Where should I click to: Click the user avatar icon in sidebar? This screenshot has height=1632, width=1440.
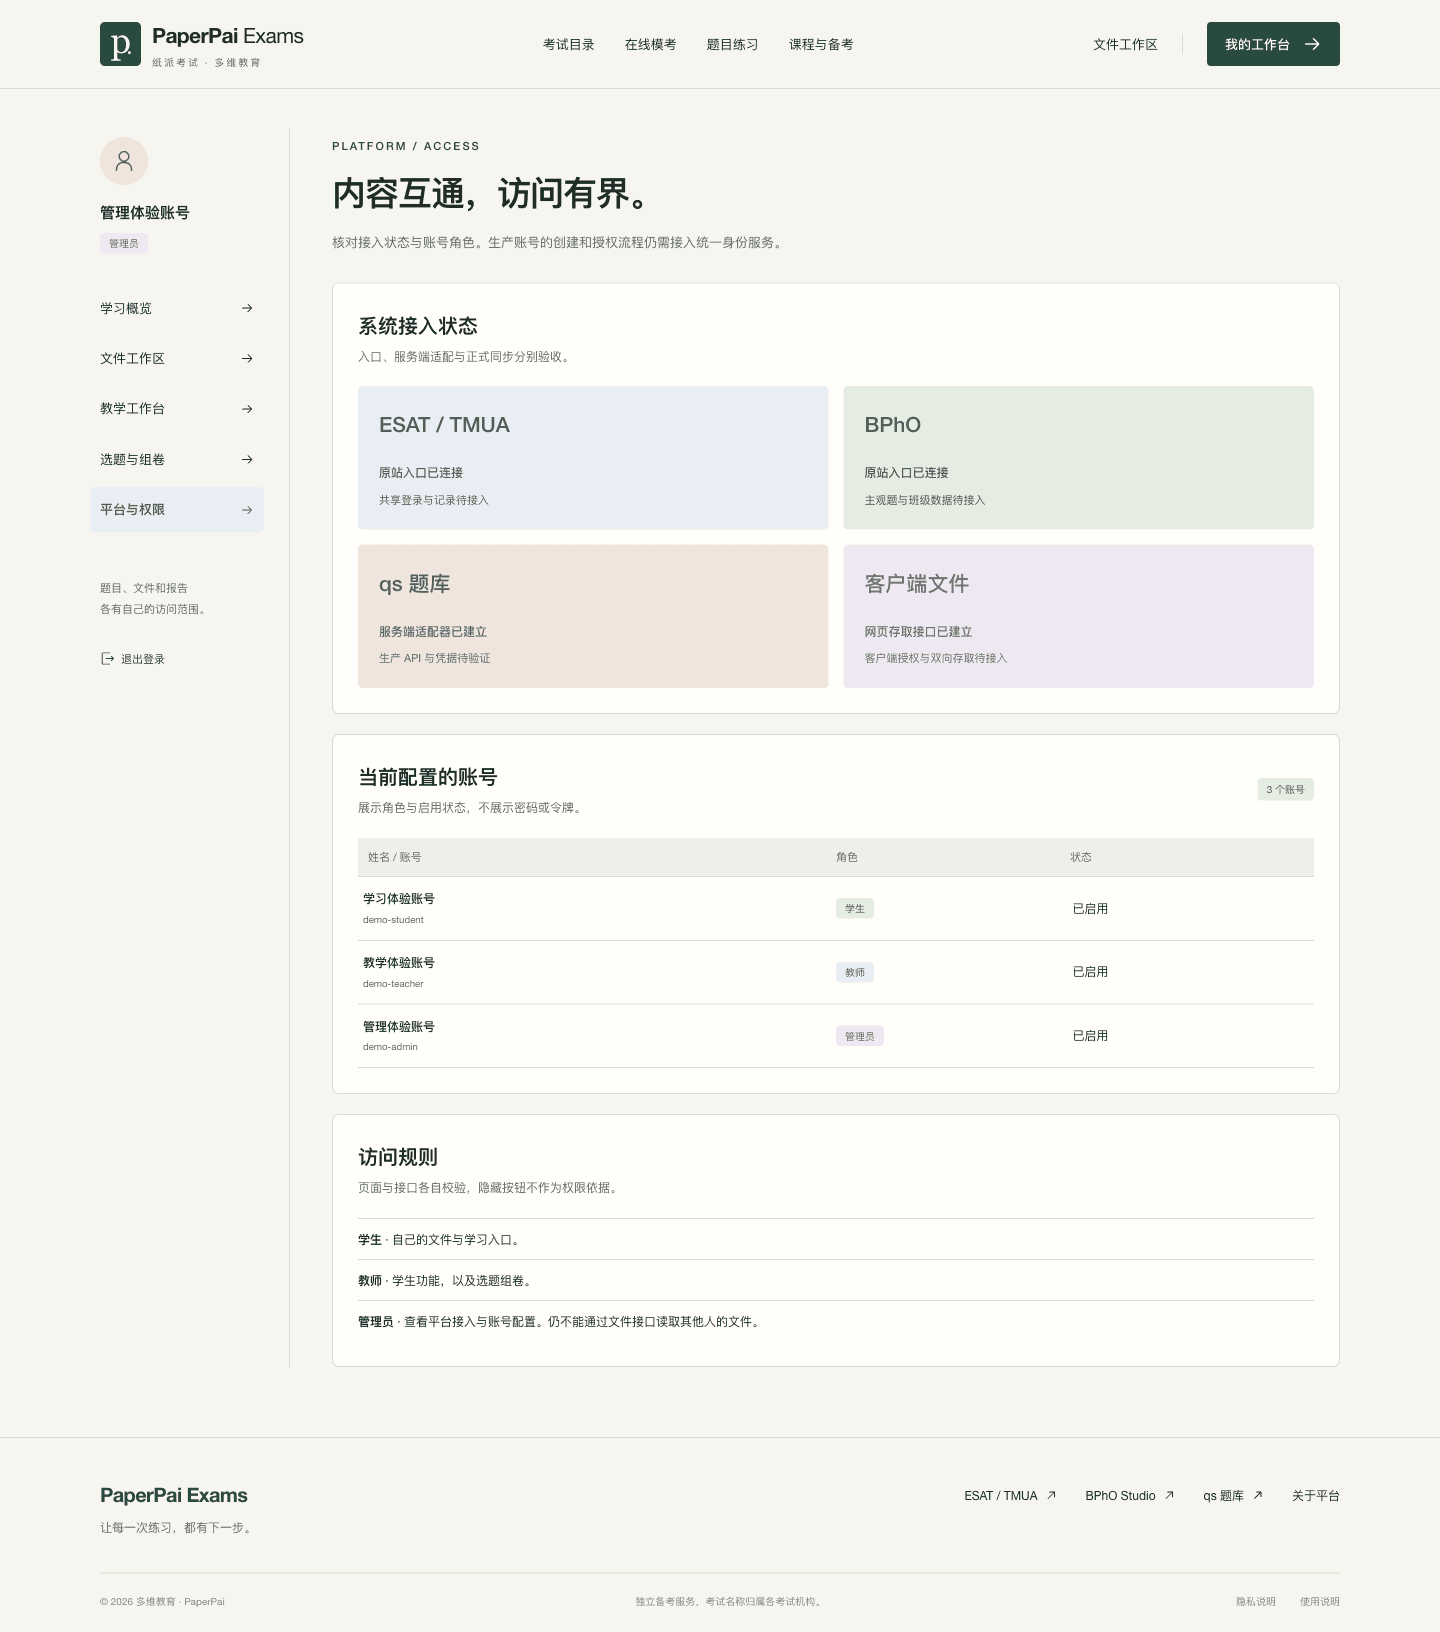pyautogui.click(x=124, y=161)
